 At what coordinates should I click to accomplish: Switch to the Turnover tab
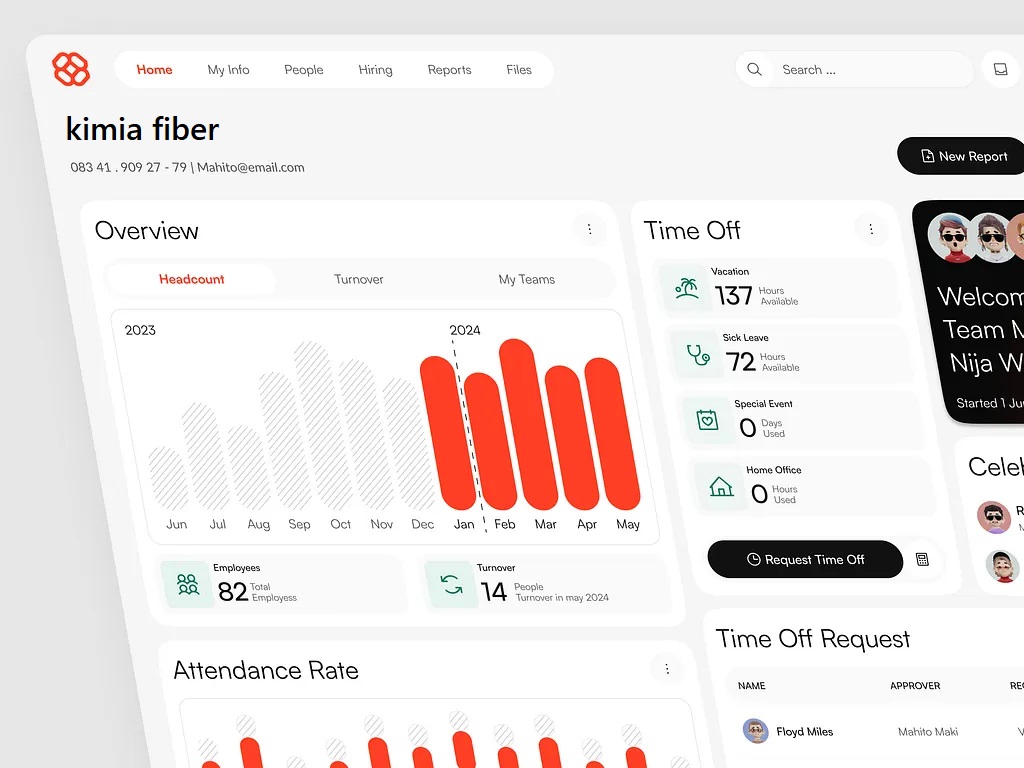pos(359,280)
